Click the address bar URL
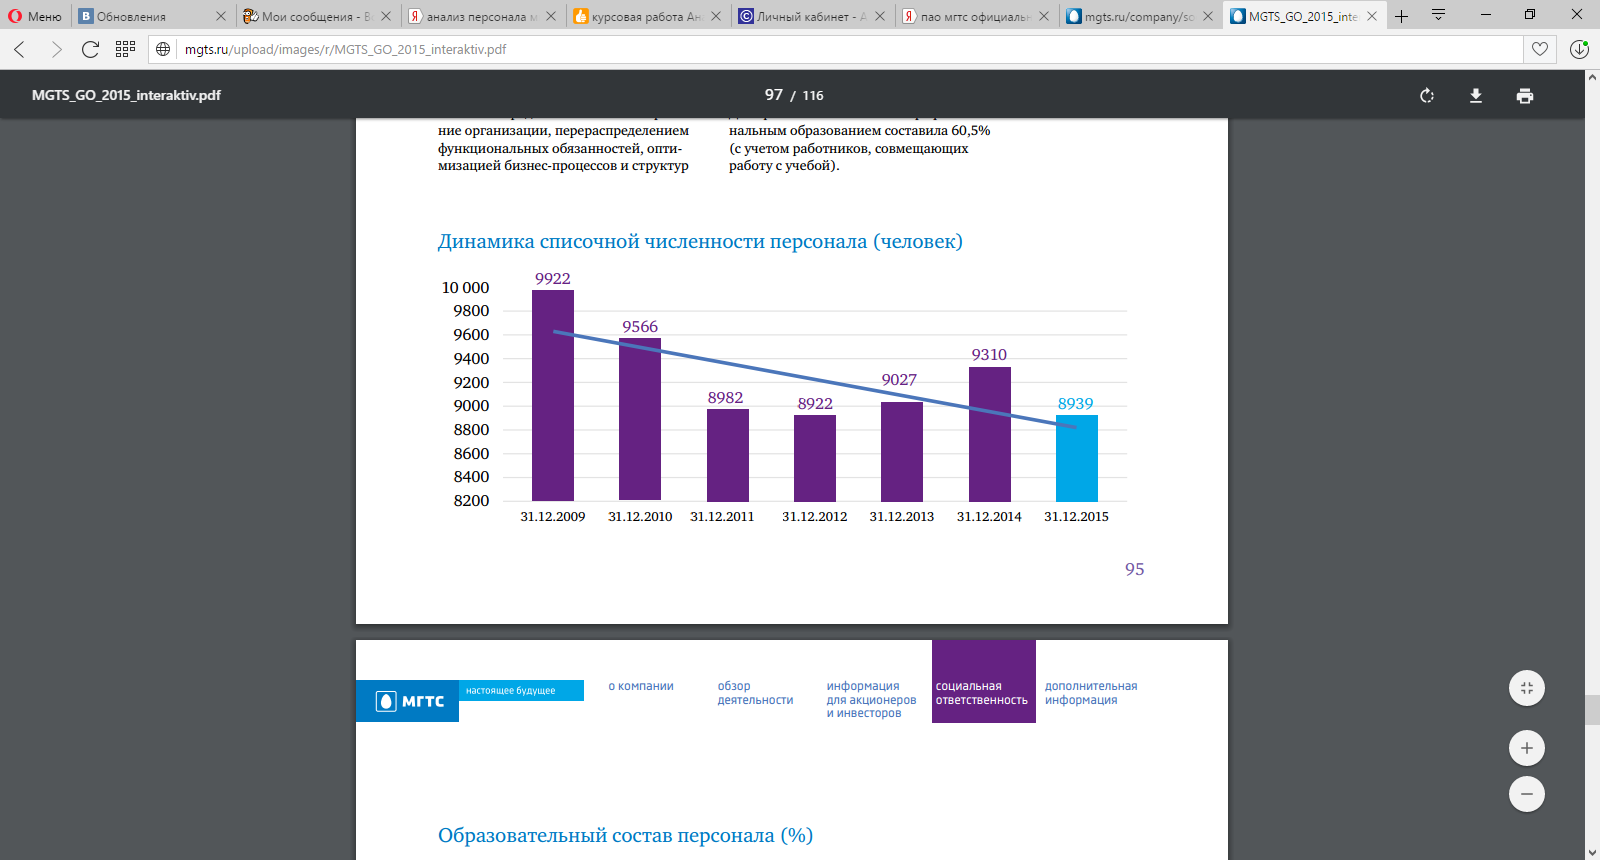Viewport: 1600px width, 860px height. pyautogui.click(x=345, y=49)
